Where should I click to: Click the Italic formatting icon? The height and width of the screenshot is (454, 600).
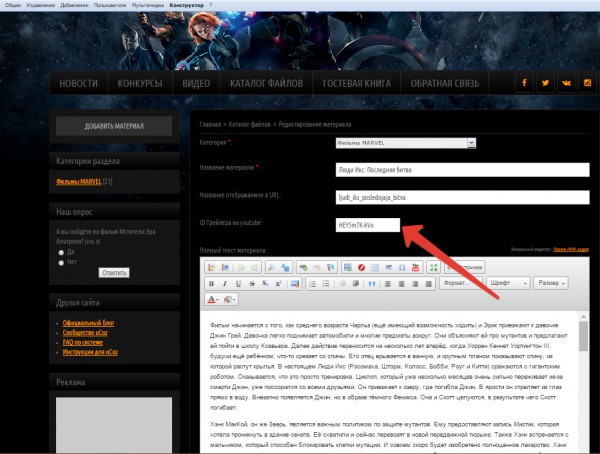[x=225, y=284]
